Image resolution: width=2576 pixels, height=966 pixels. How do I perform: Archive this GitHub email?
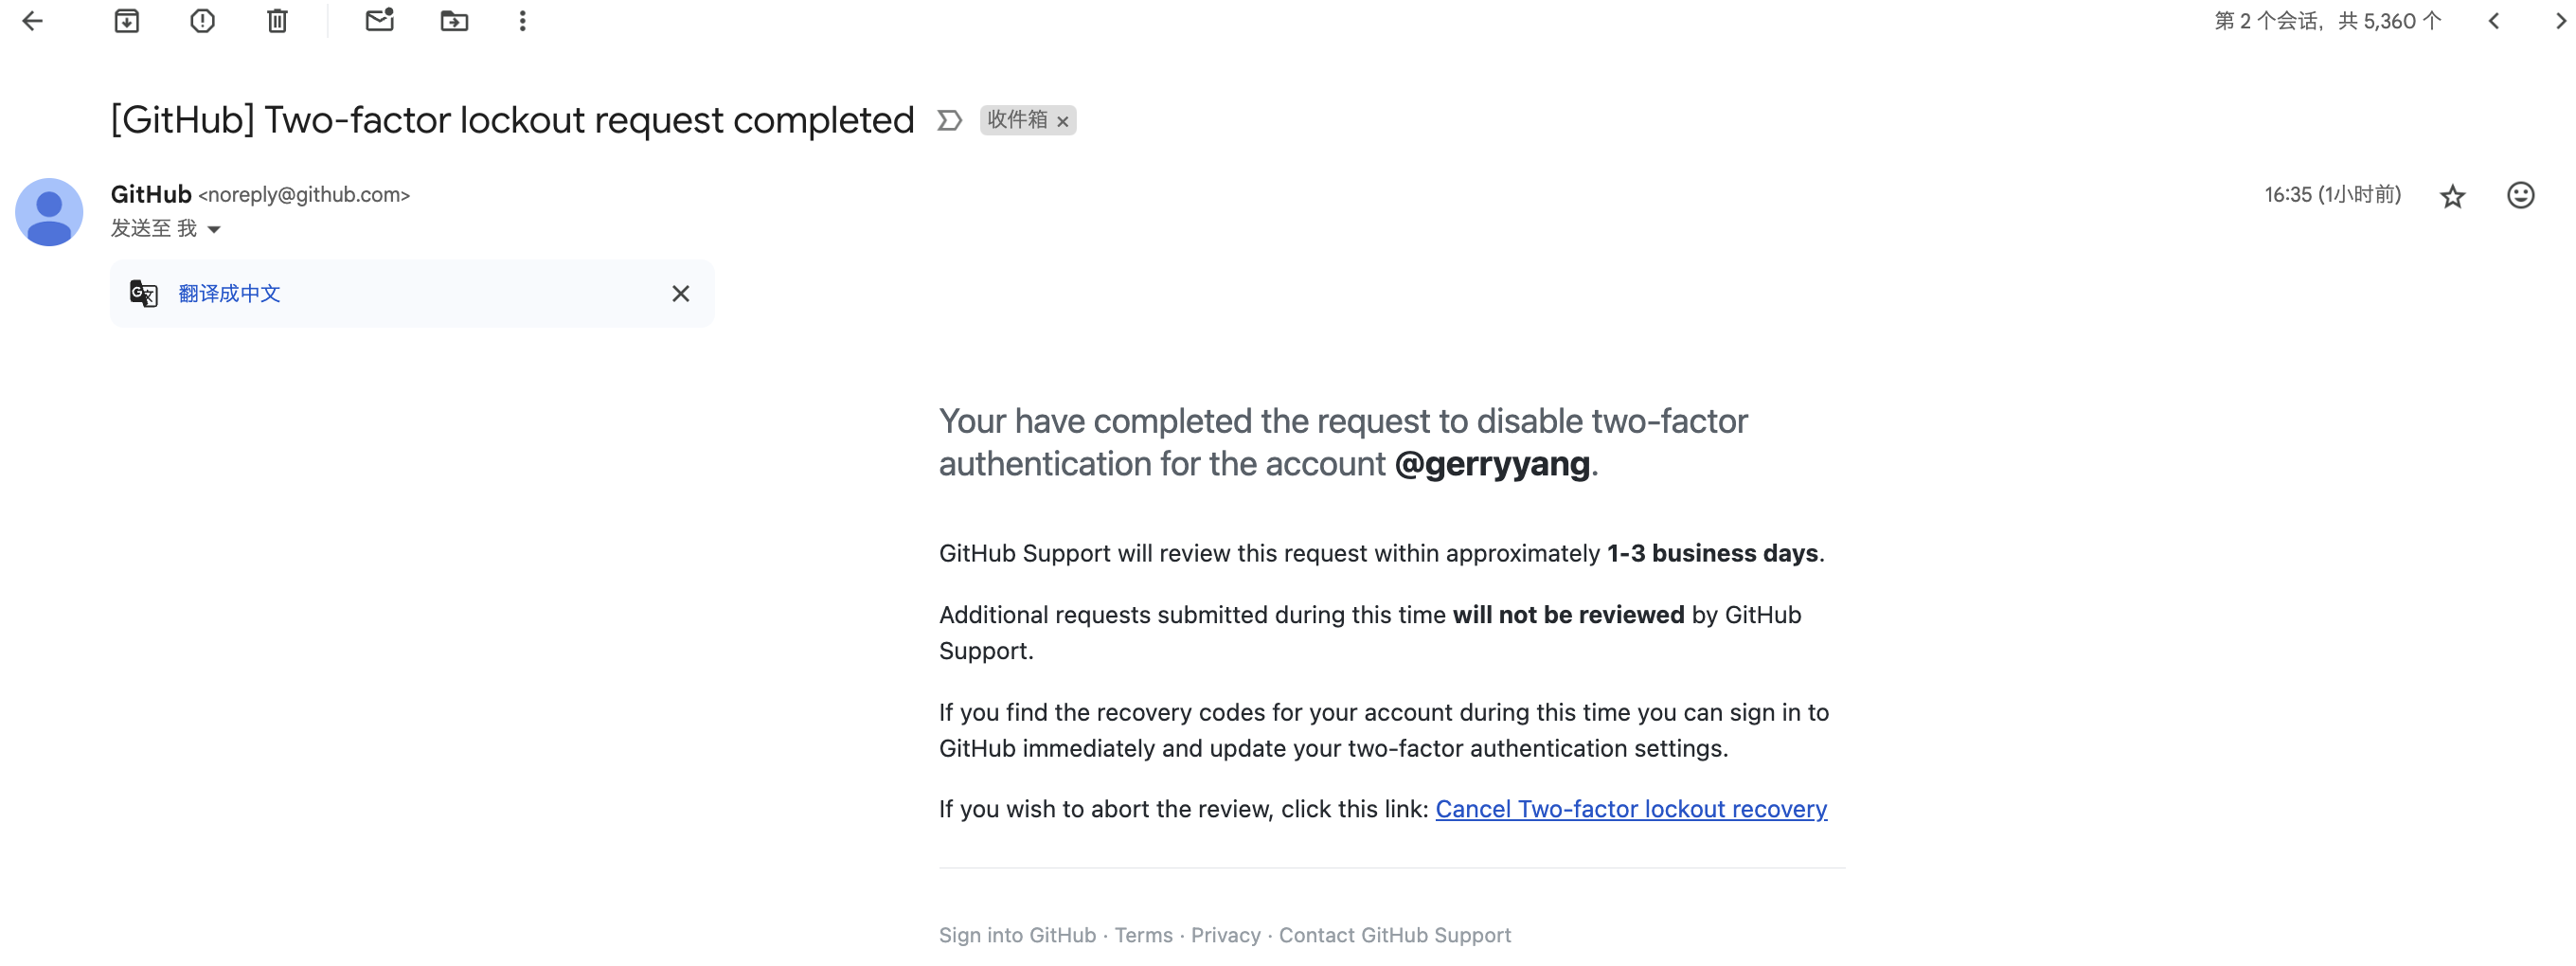[x=126, y=20]
